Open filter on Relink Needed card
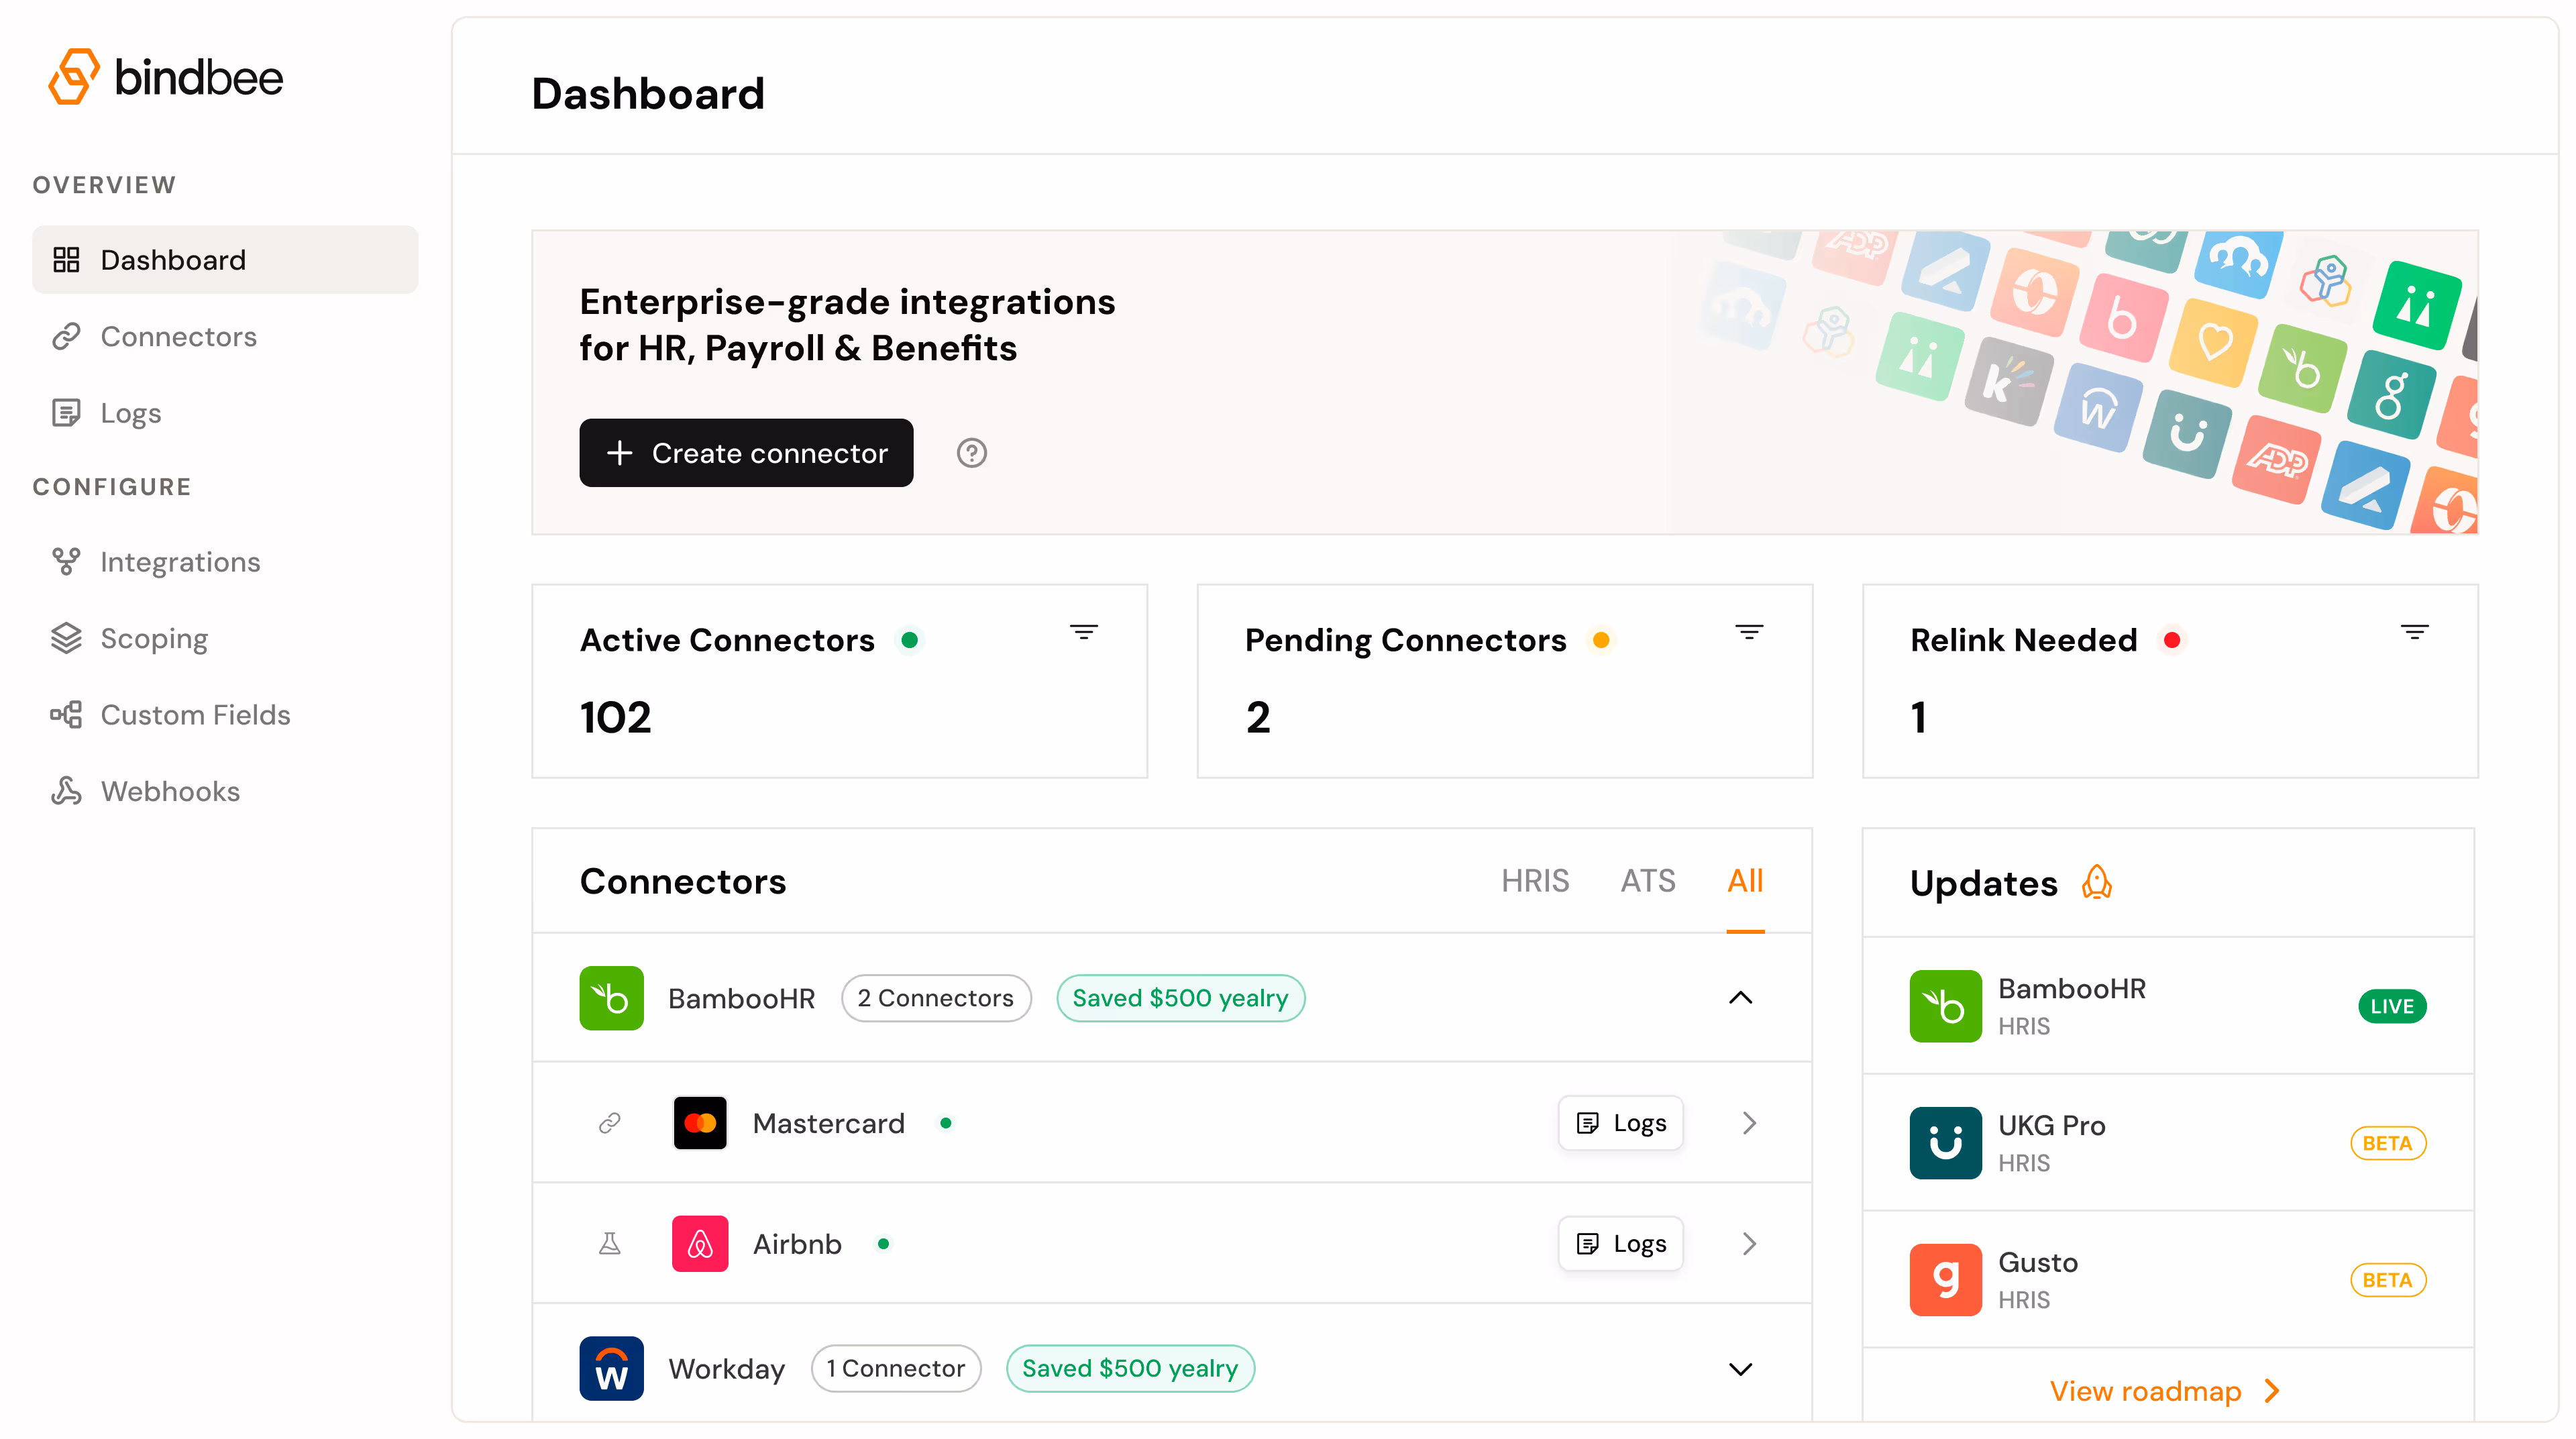Viewport: 2576px width, 1439px height. 2414,632
